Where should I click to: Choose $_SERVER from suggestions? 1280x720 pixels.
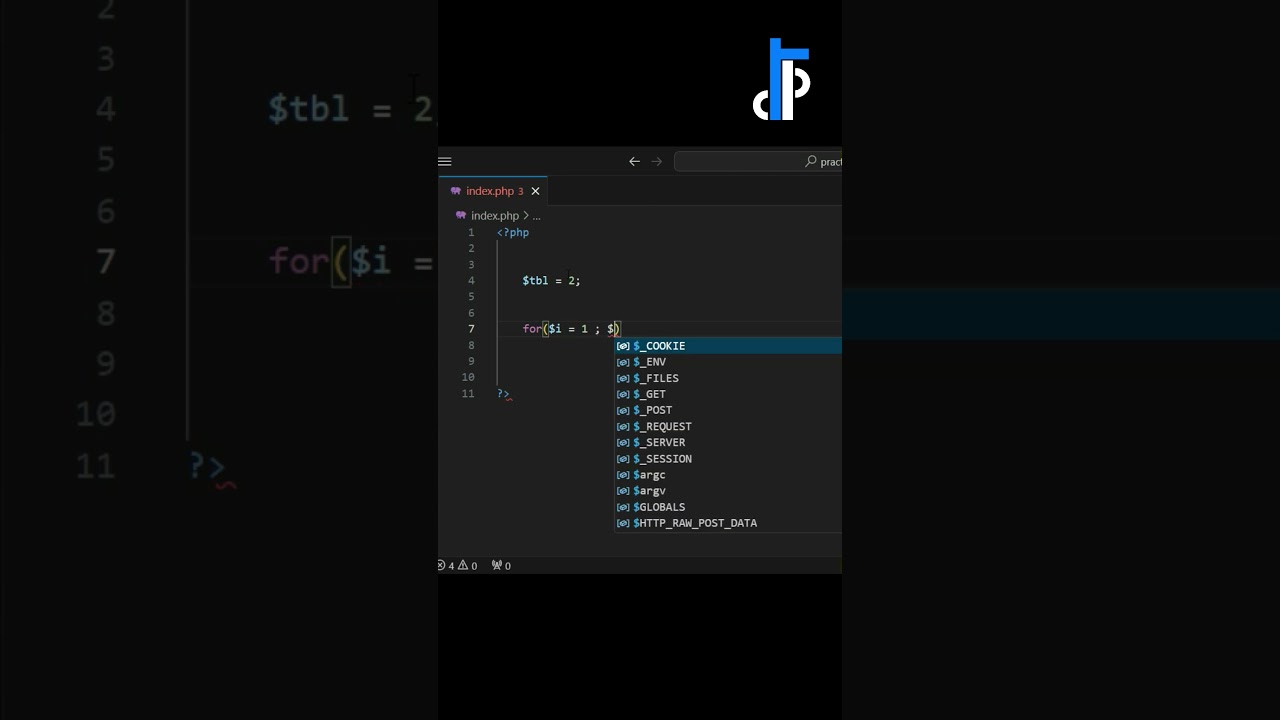click(728, 442)
